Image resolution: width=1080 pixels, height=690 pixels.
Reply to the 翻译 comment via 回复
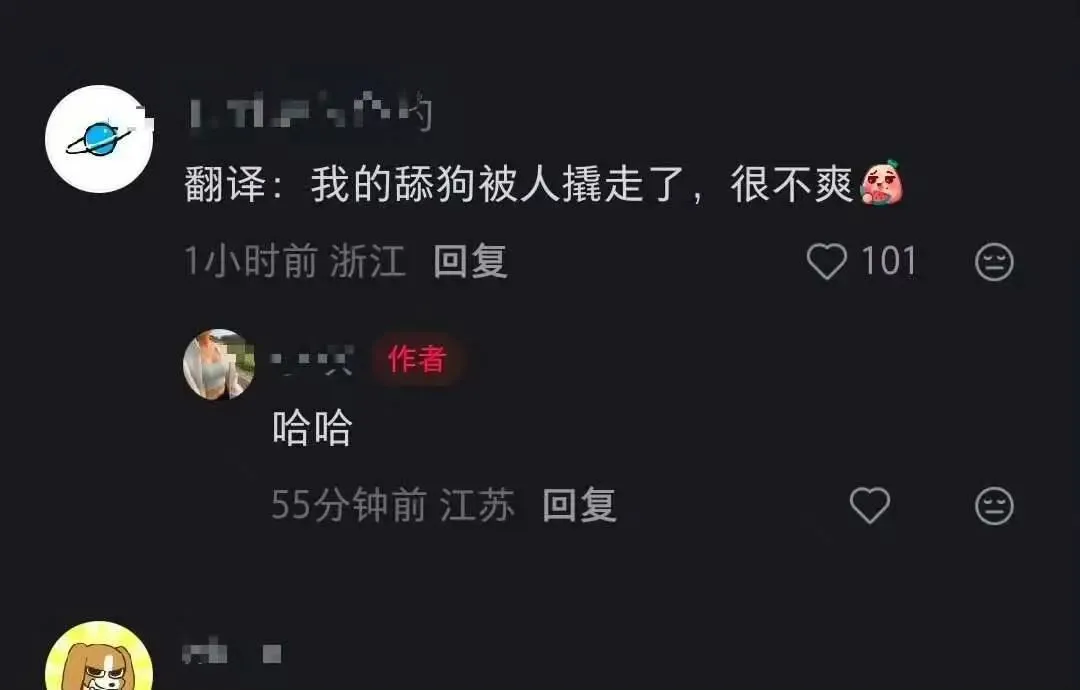click(470, 262)
